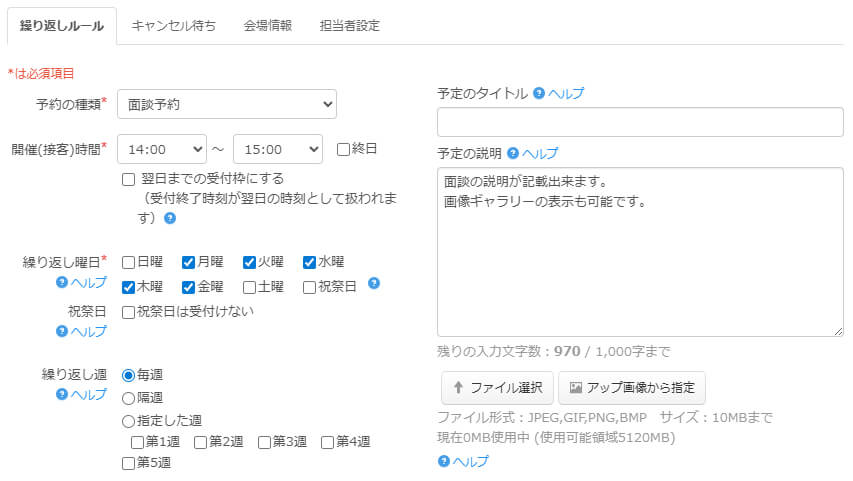The width and height of the screenshot is (853, 481).
Task: Open the 予約の種類 dropdown
Action: [x=227, y=104]
